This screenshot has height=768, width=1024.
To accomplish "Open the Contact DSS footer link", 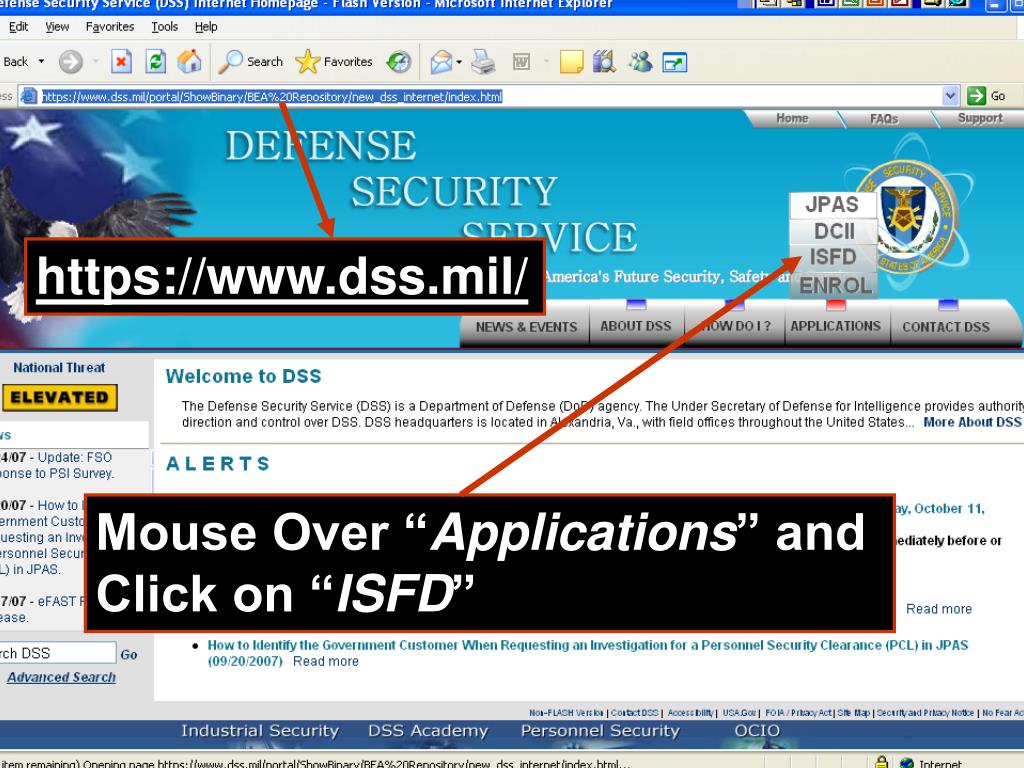I will pos(635,713).
